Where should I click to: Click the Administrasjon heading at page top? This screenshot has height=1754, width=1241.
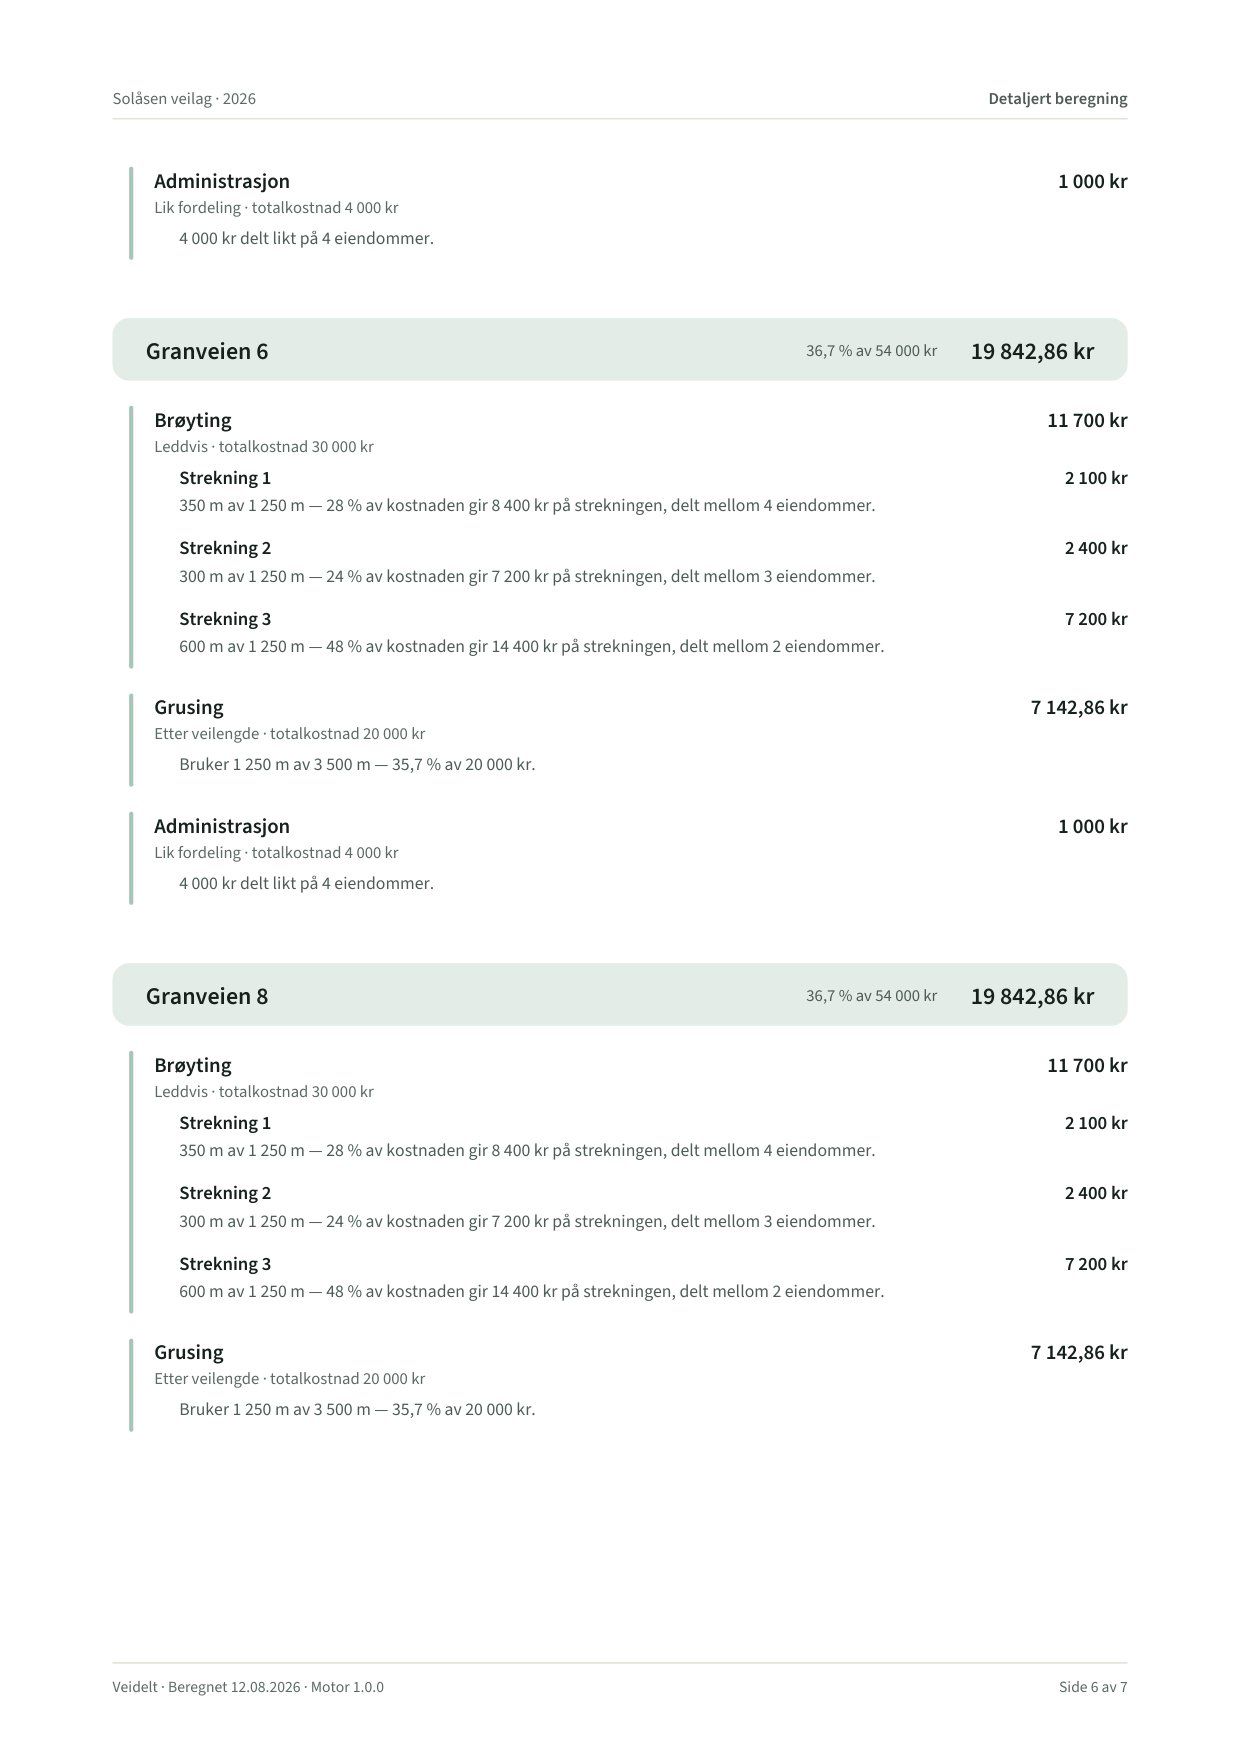point(222,181)
